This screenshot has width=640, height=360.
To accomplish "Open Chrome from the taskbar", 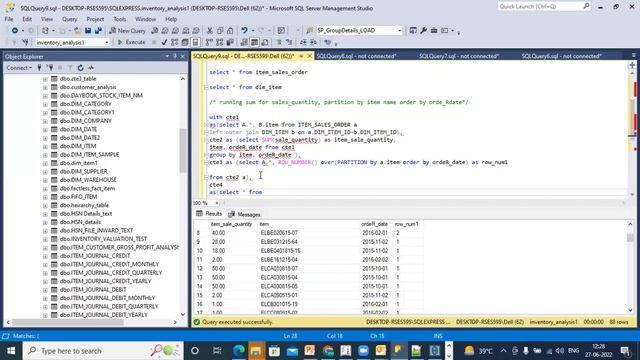I will pyautogui.click(x=328, y=351).
